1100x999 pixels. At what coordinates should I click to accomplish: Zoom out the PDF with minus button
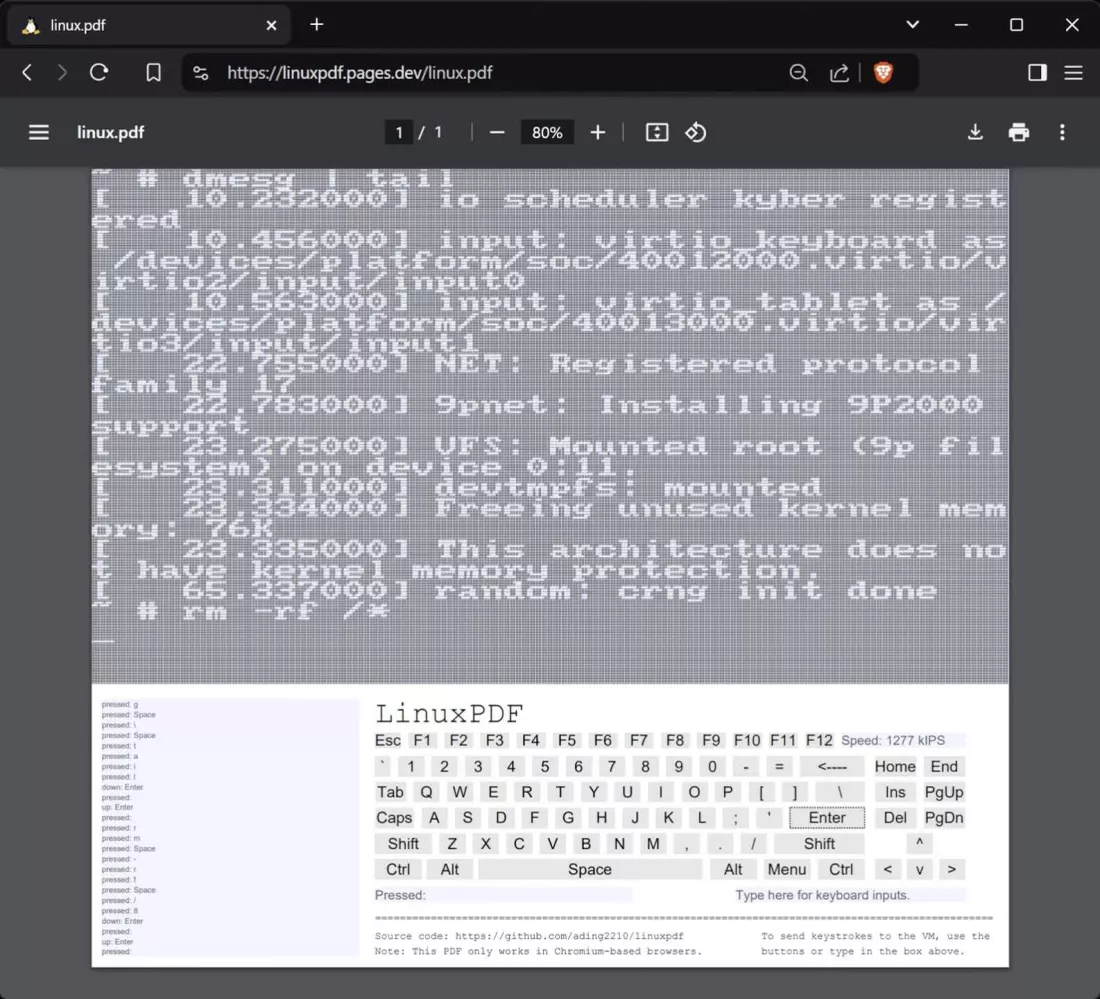coord(497,133)
